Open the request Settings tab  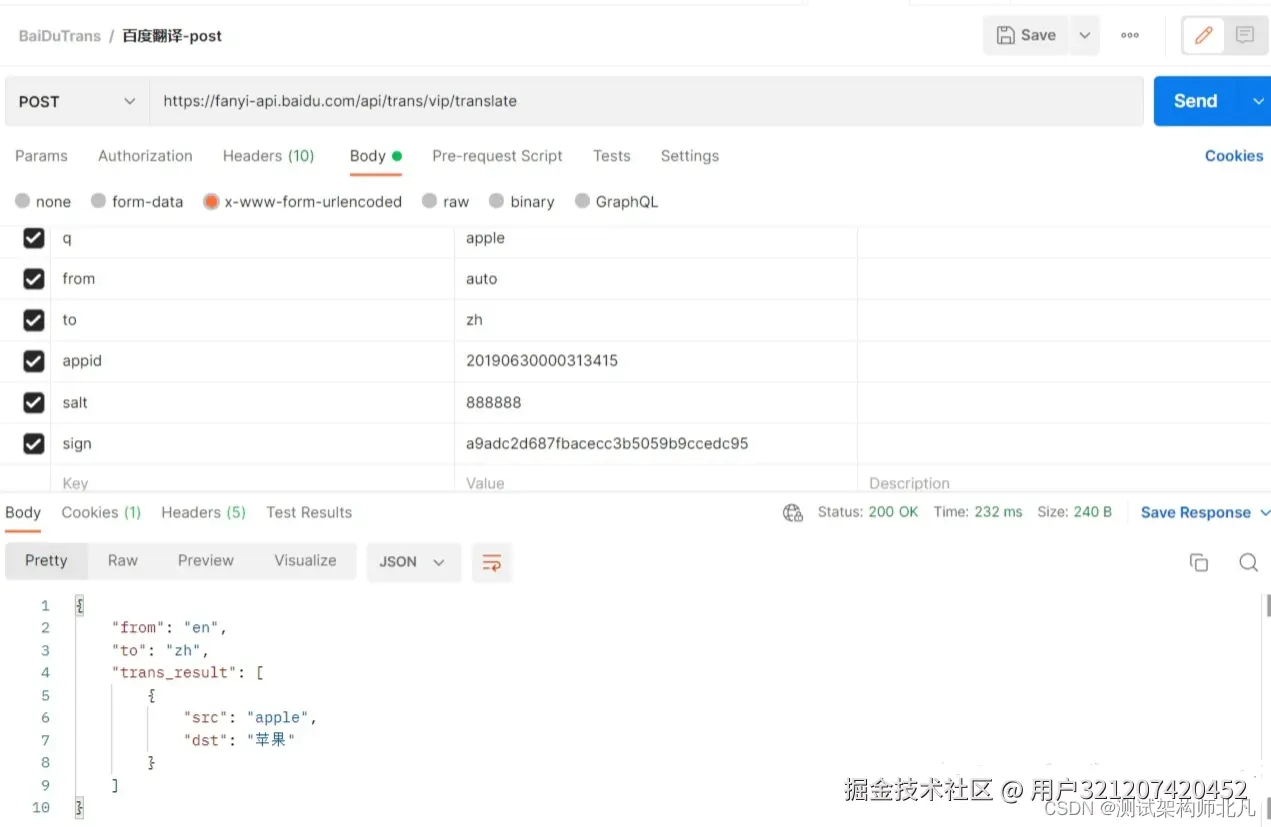[689, 156]
